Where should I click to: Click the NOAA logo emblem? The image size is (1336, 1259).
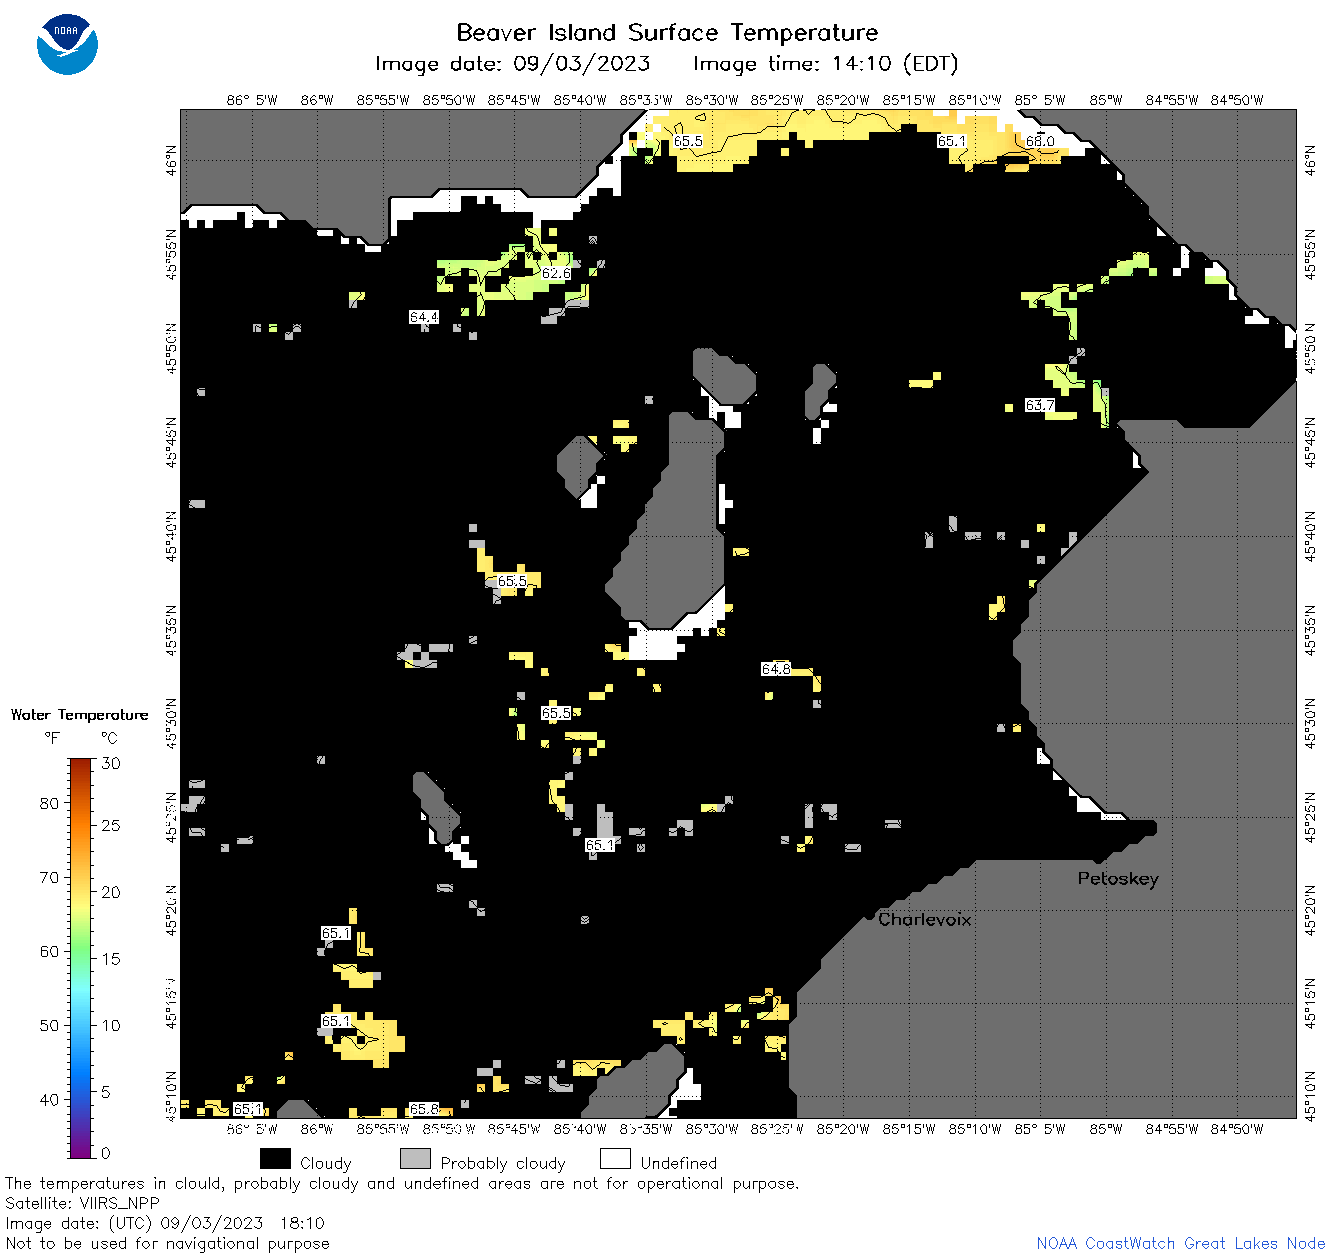[x=67, y=45]
